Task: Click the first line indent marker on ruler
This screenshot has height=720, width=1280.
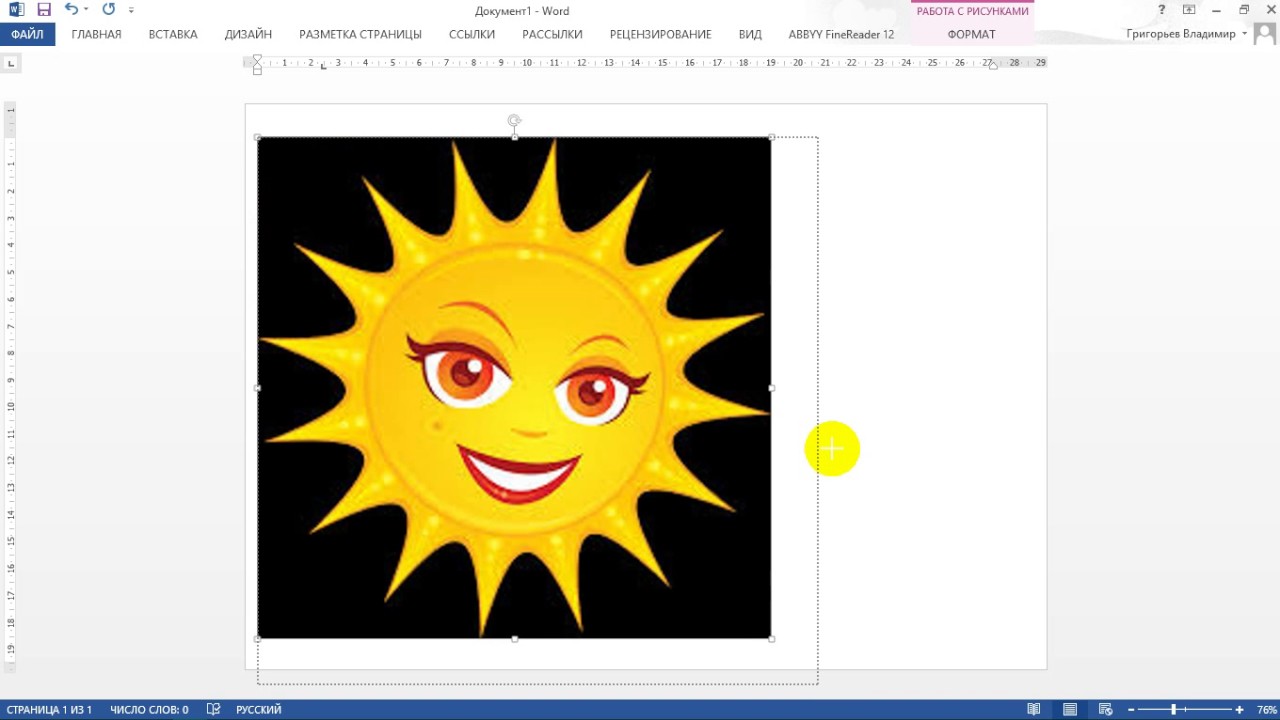Action: coord(257,59)
